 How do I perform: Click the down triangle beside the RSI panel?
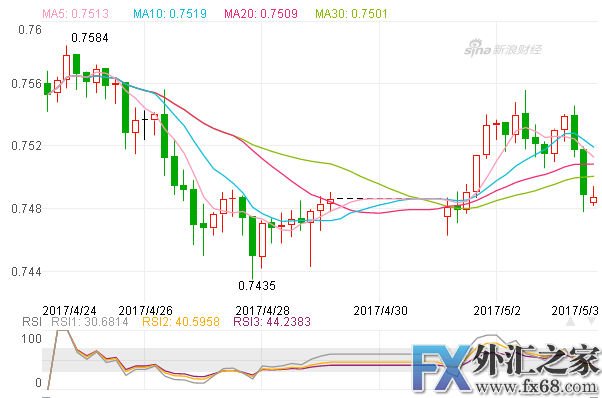[592, 322]
